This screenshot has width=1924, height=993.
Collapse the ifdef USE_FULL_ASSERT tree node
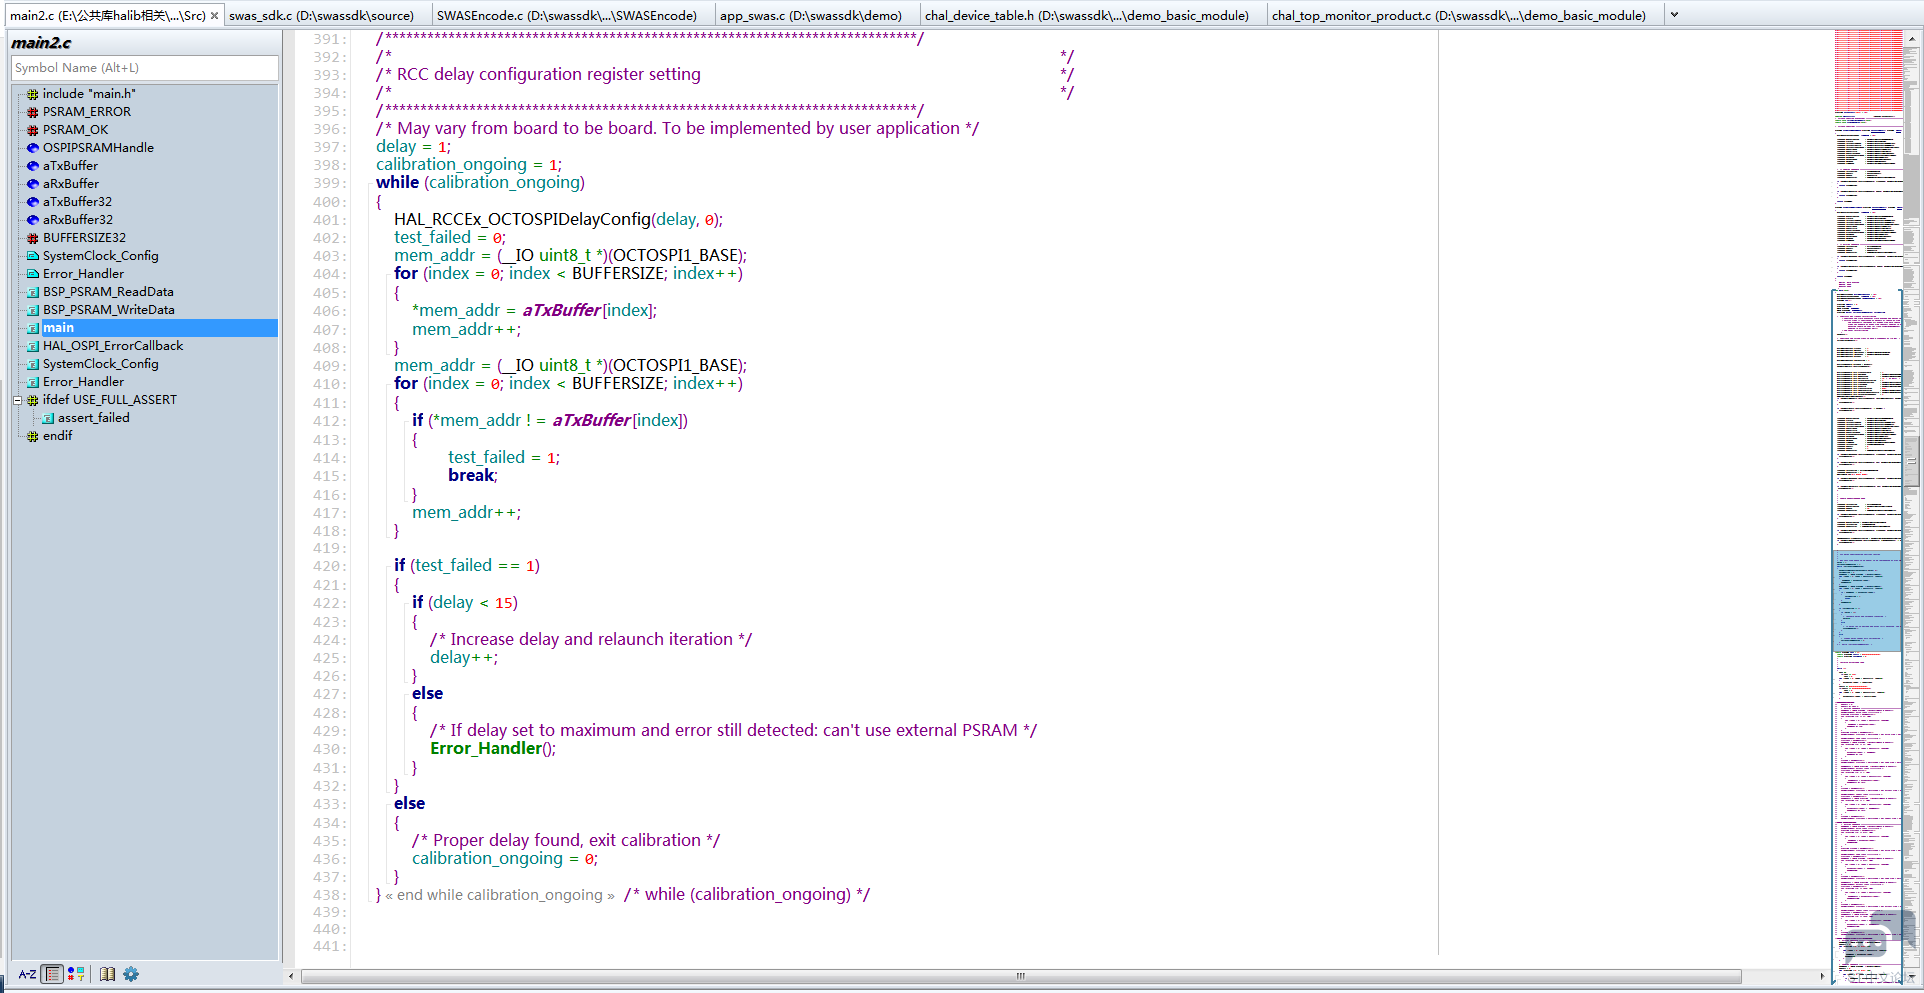tap(17, 400)
